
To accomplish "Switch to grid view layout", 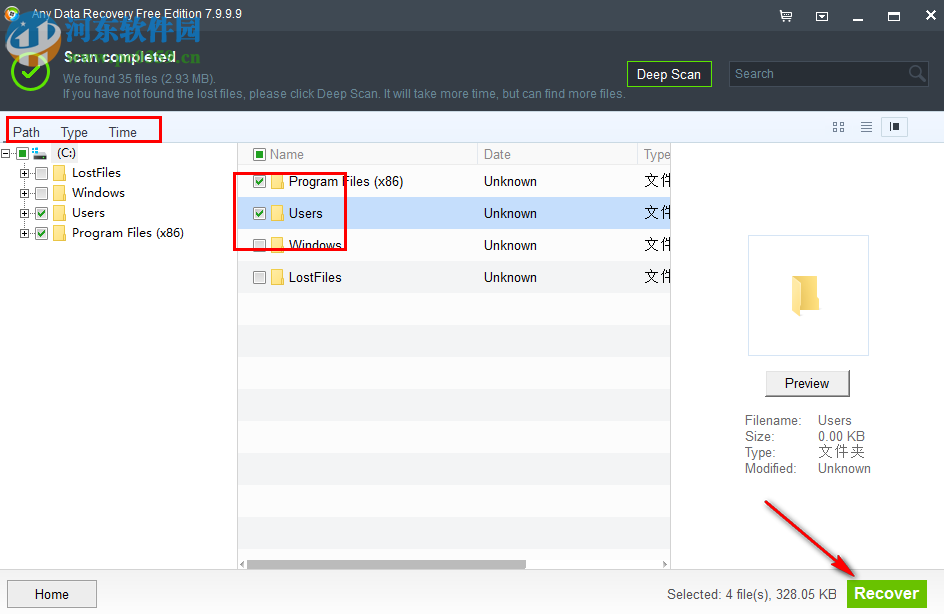I will pyautogui.click(x=838, y=127).
